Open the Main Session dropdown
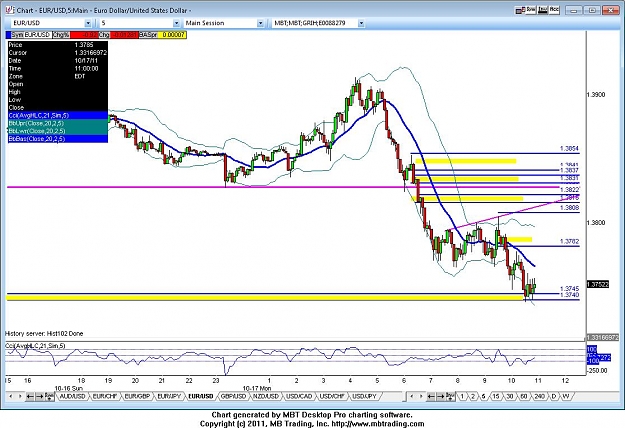This screenshot has width=625, height=428. pos(260,23)
